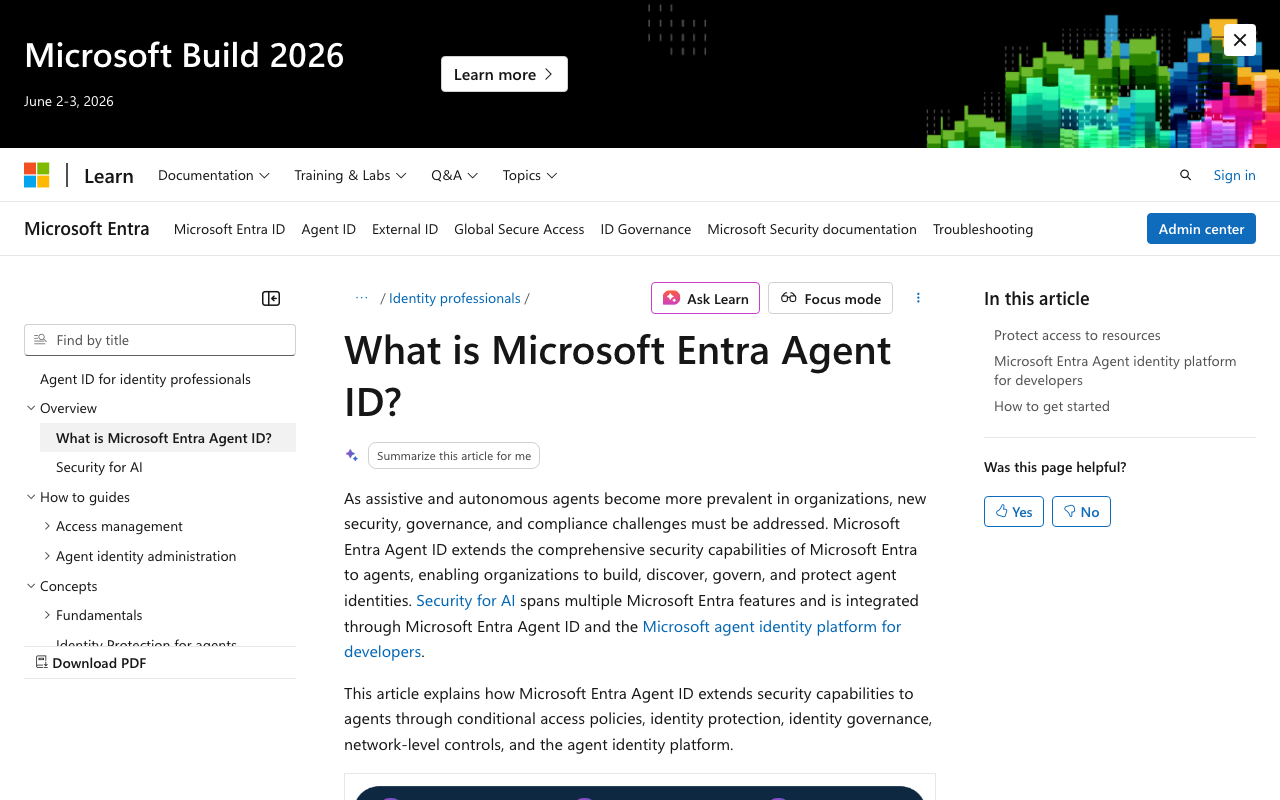The height and width of the screenshot is (800, 1280).
Task: Open the Topics dropdown menu
Action: coord(530,175)
